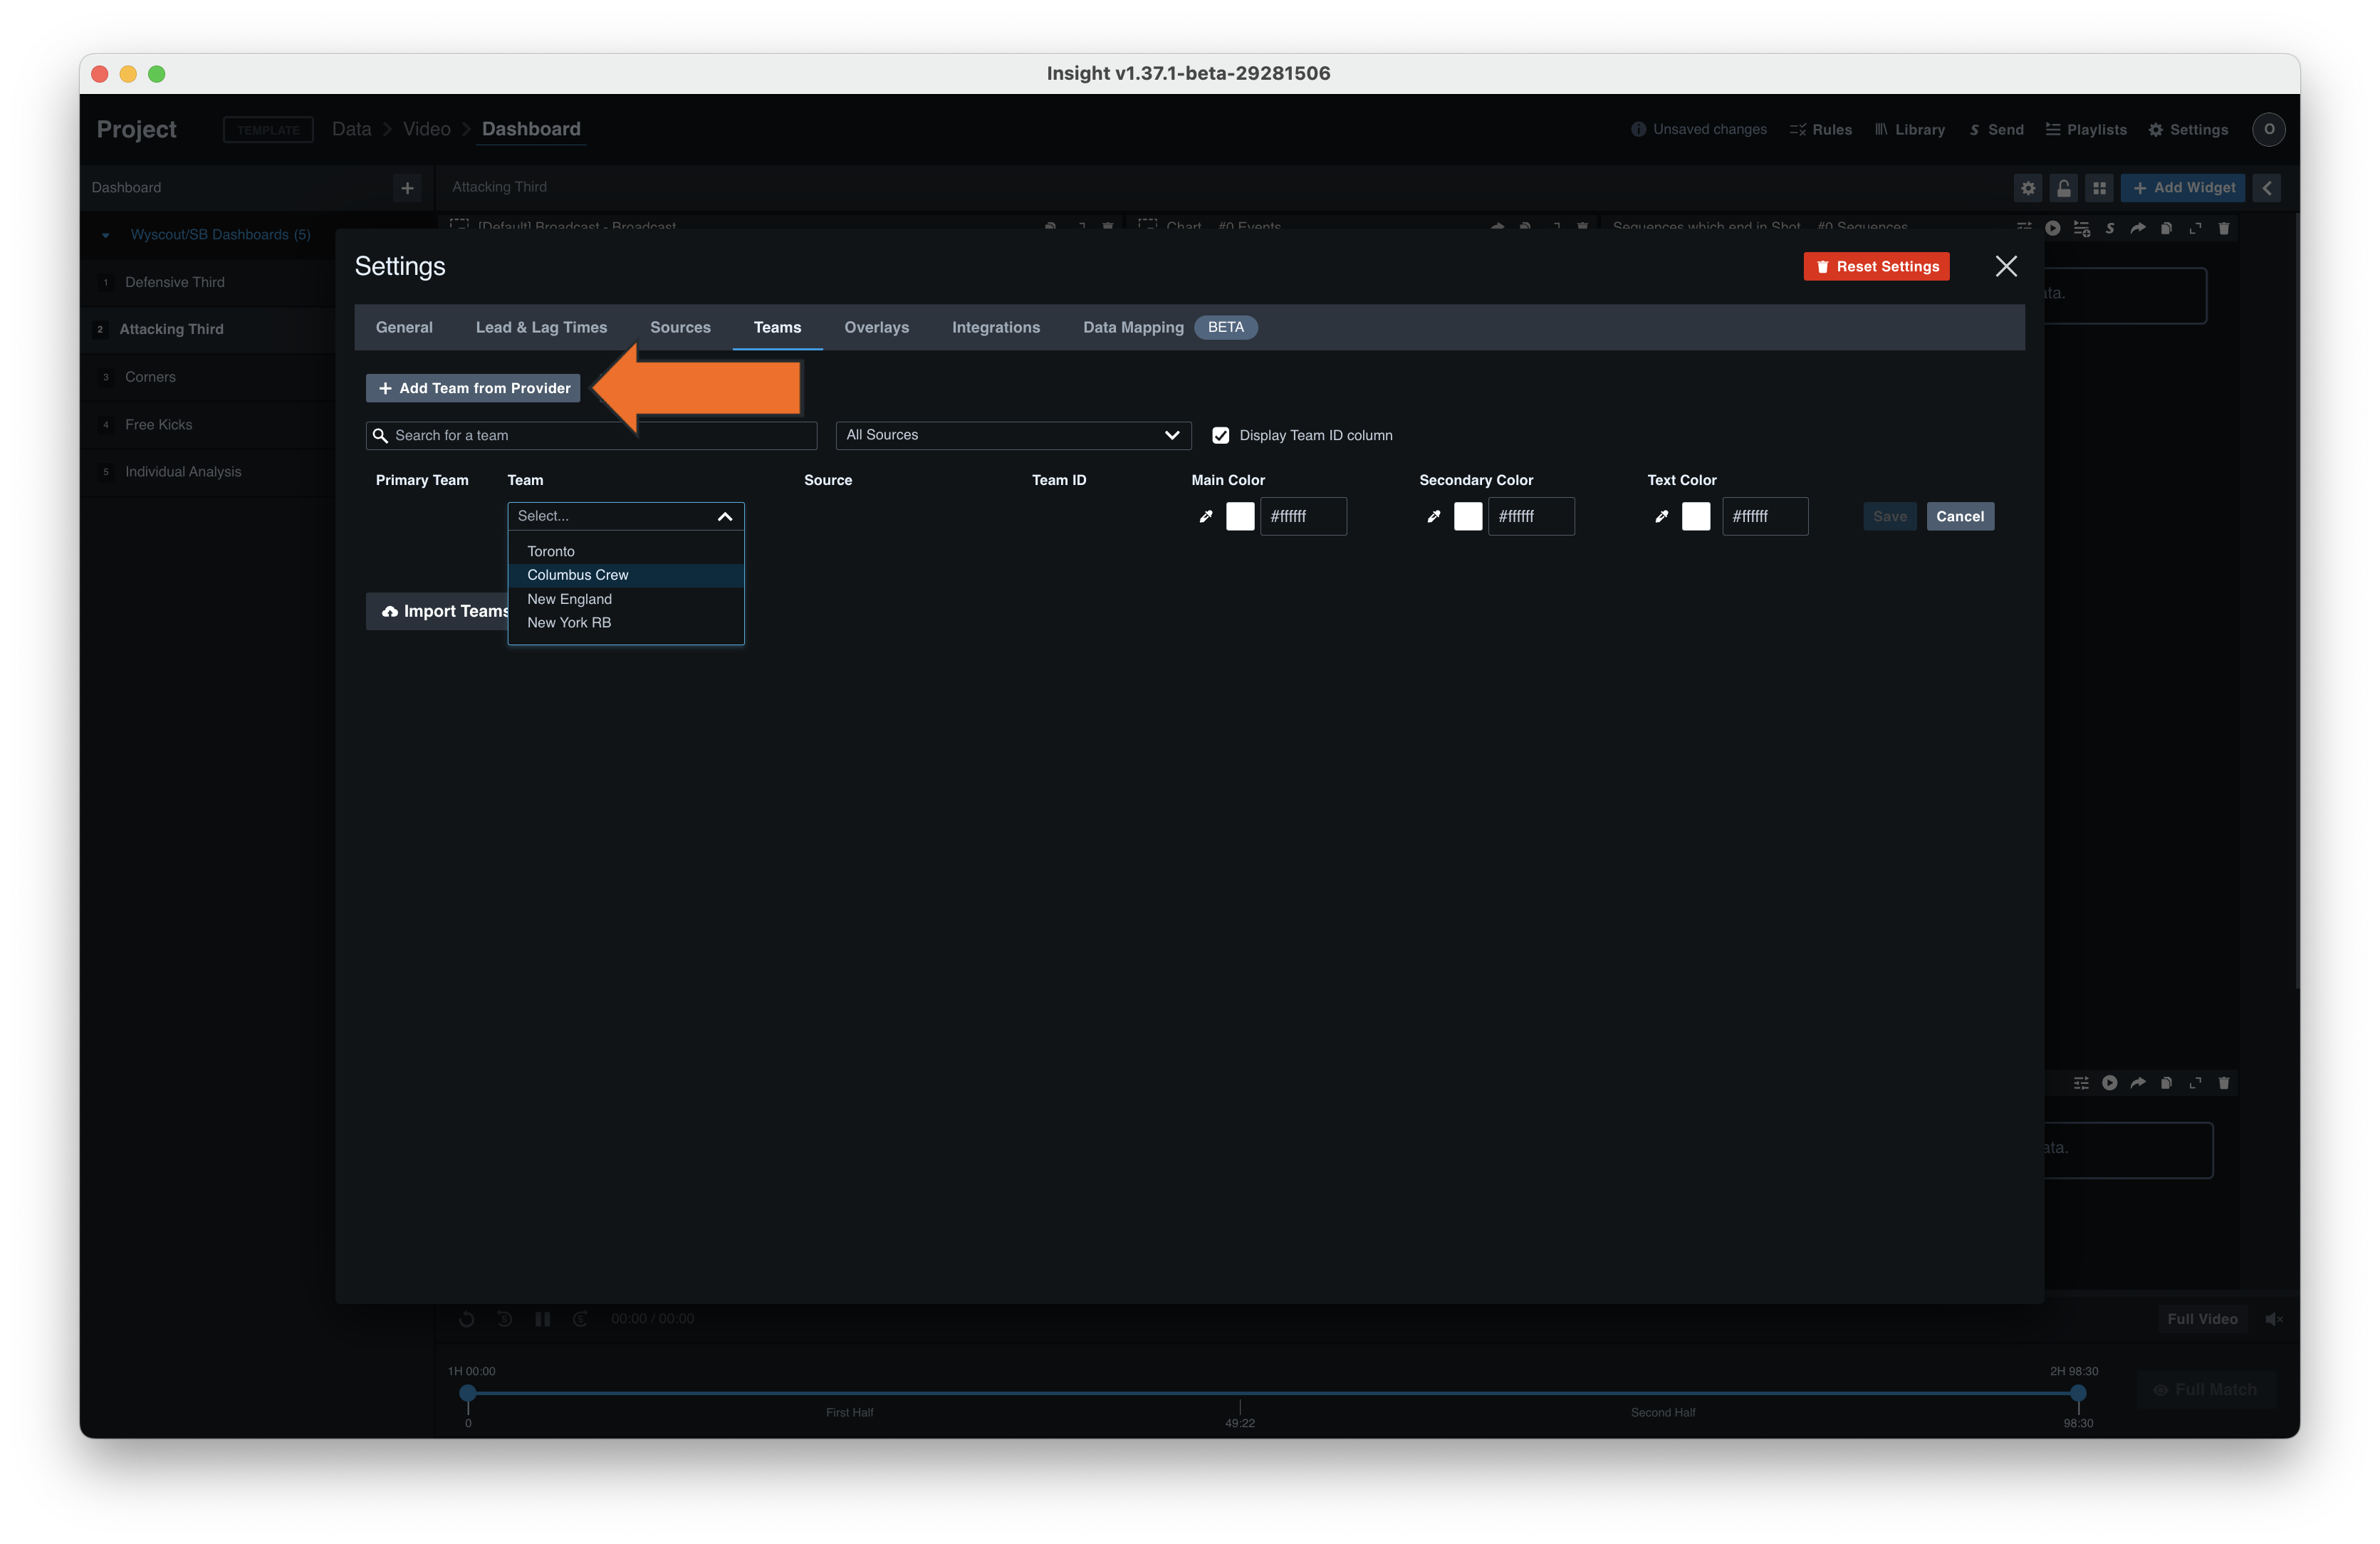Open the All Sources filter dropdown

point(1013,435)
